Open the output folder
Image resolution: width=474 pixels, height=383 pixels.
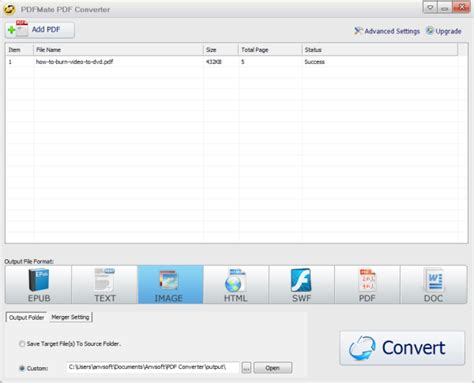(273, 368)
